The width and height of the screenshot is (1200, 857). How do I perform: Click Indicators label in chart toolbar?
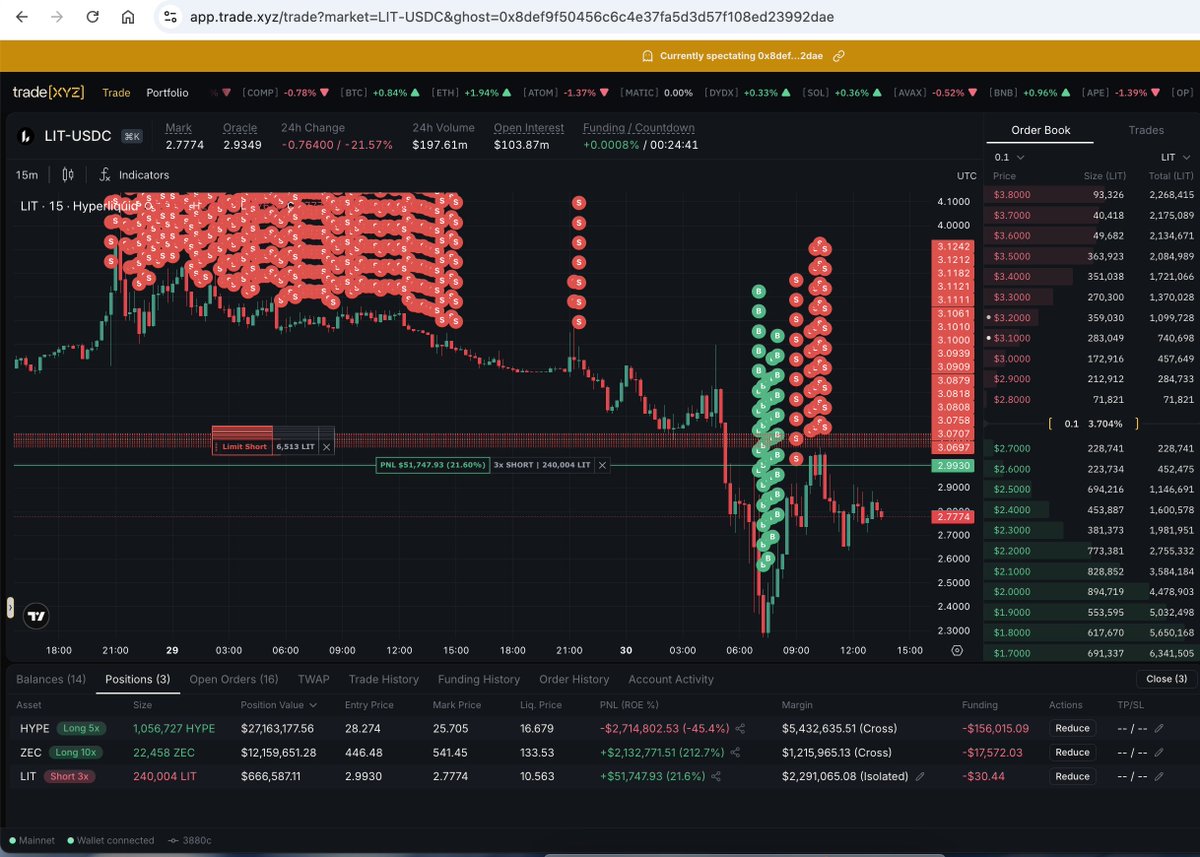pyautogui.click(x=144, y=175)
